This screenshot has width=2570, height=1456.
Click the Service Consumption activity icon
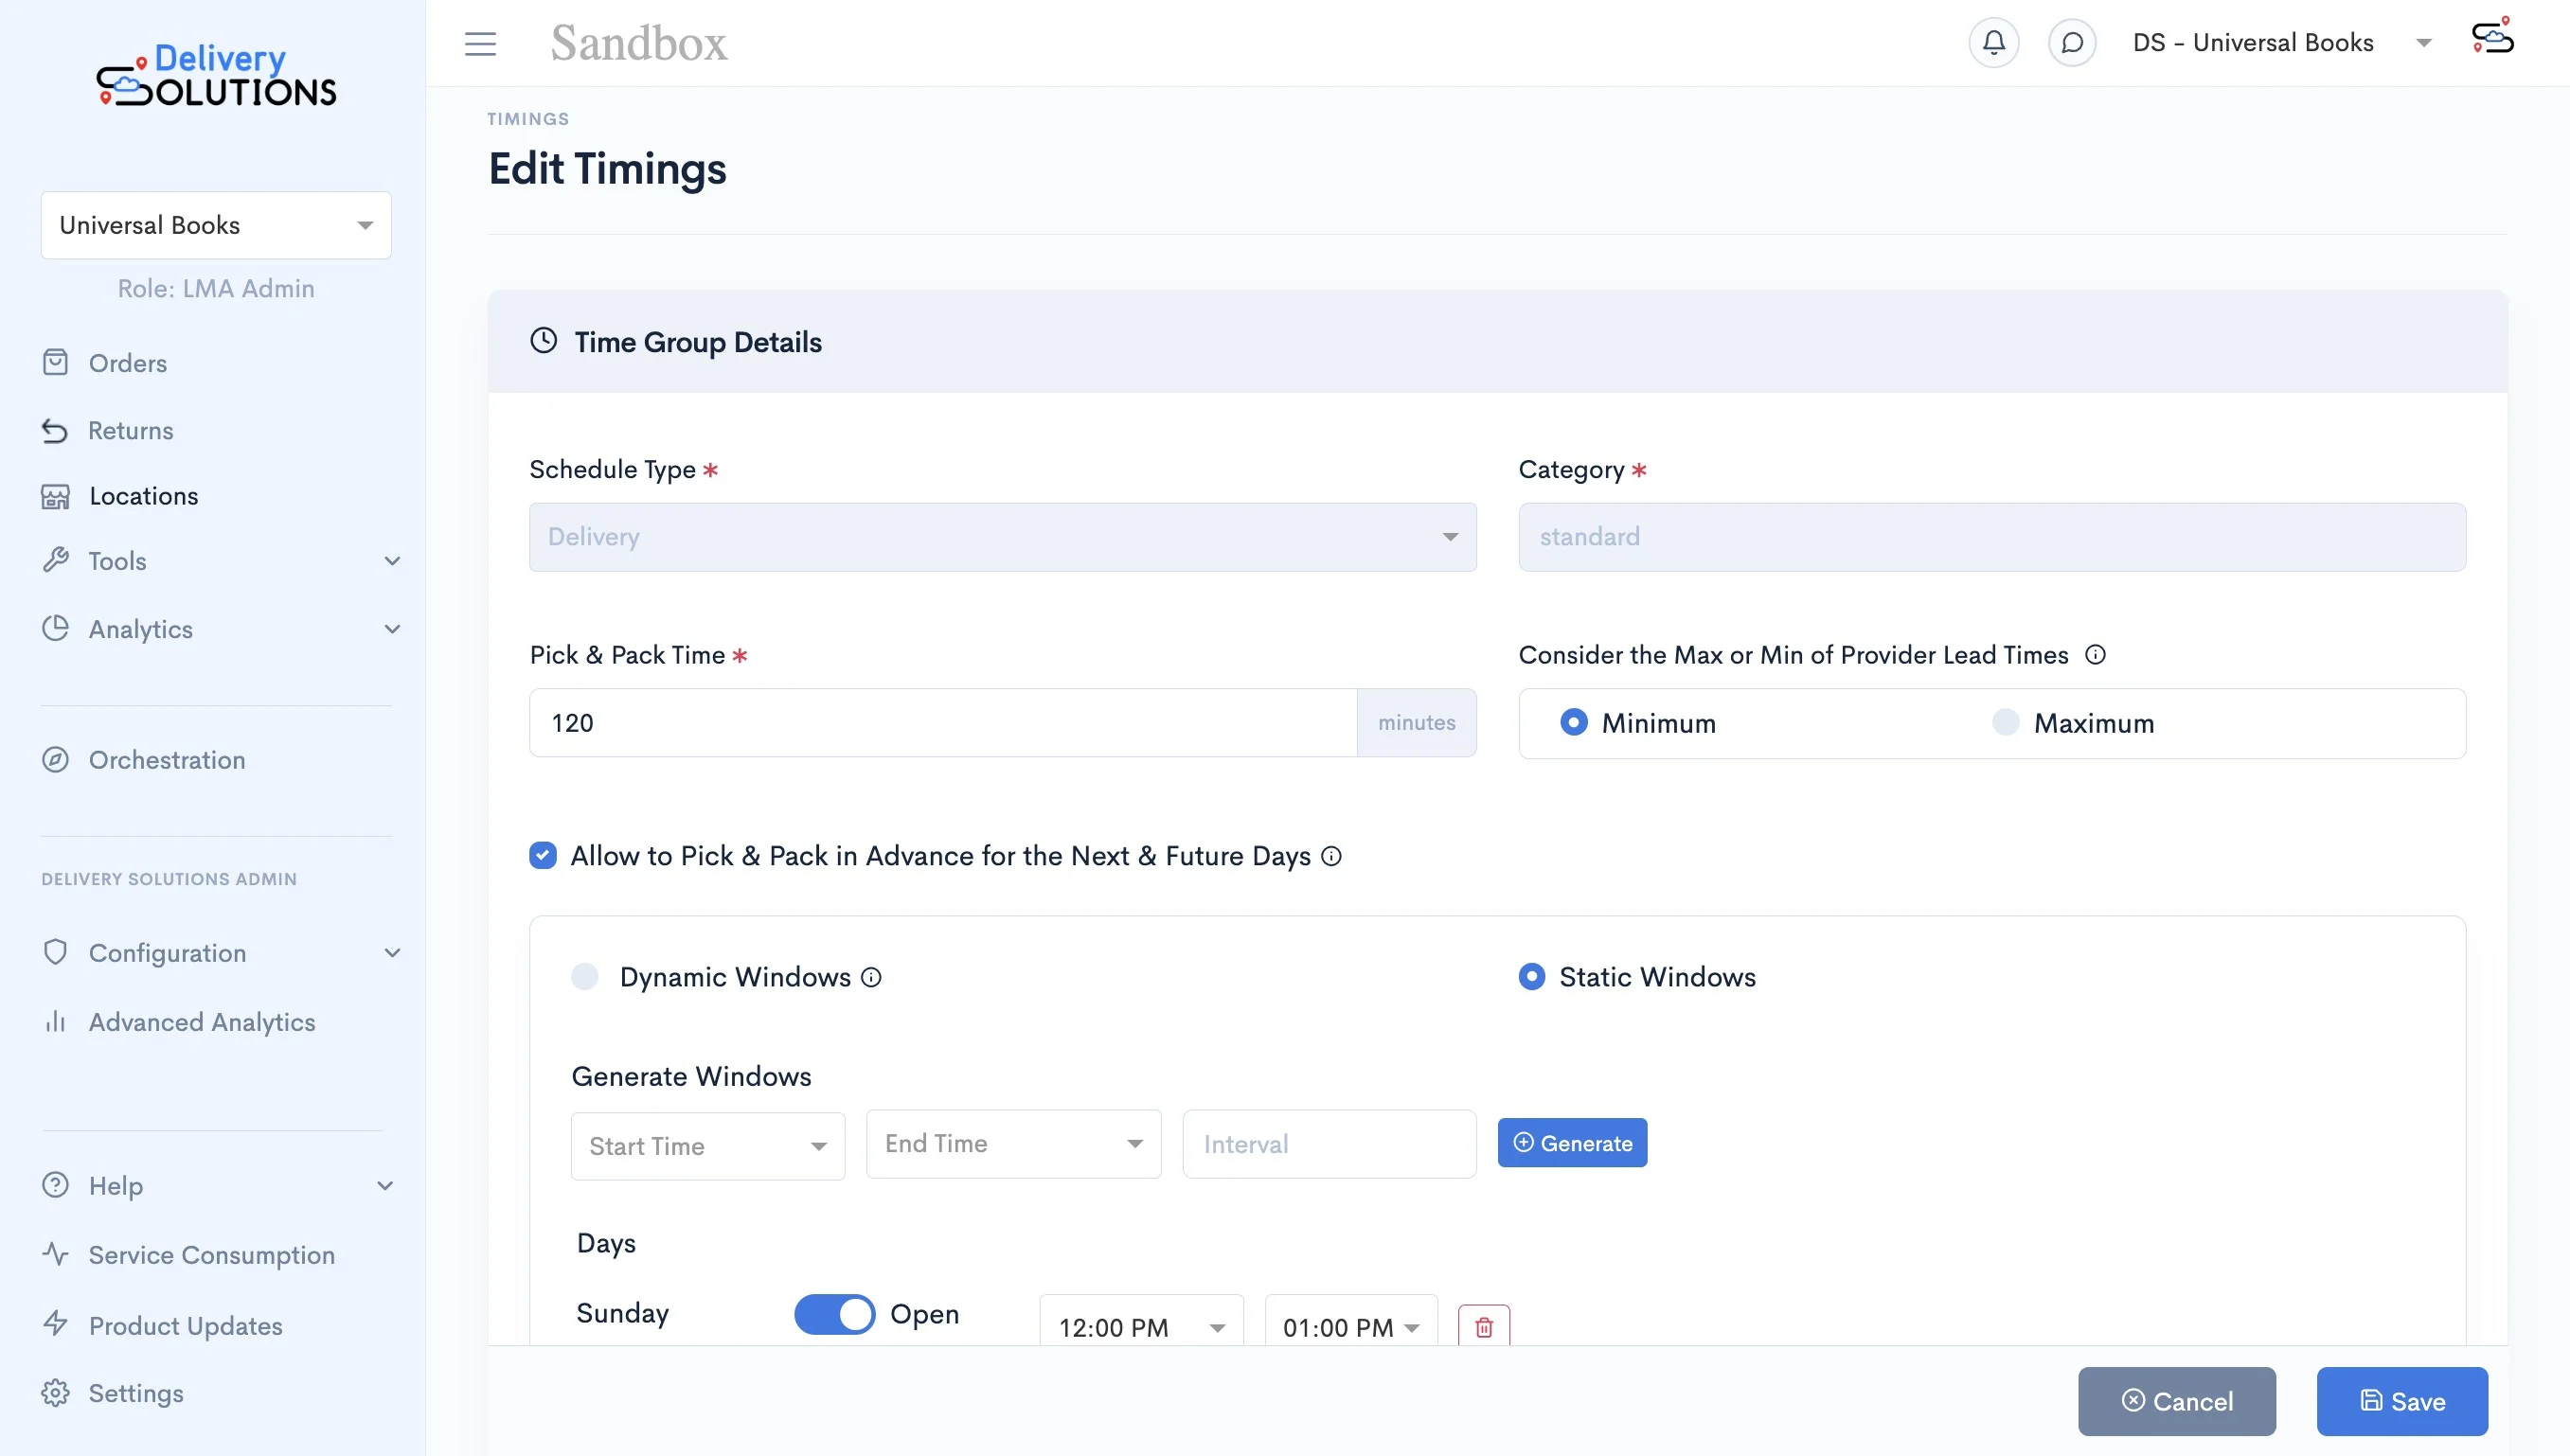click(55, 1254)
